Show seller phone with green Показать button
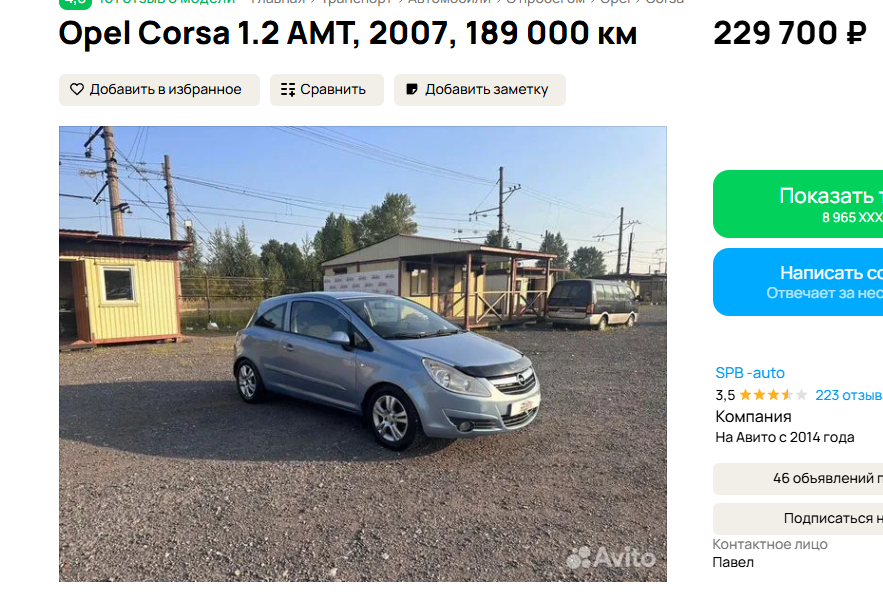This screenshot has width=883, height=600. pyautogui.click(x=798, y=204)
